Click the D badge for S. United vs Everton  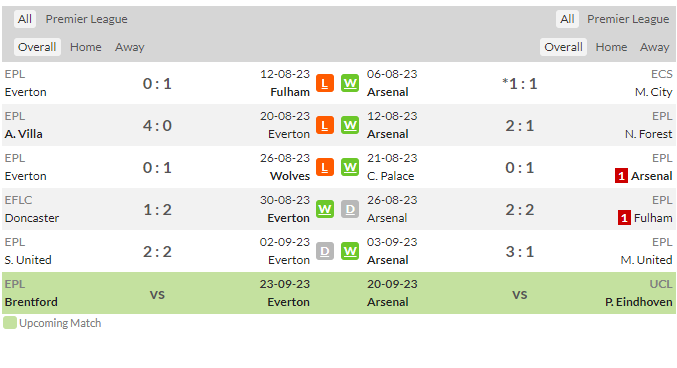coord(325,251)
